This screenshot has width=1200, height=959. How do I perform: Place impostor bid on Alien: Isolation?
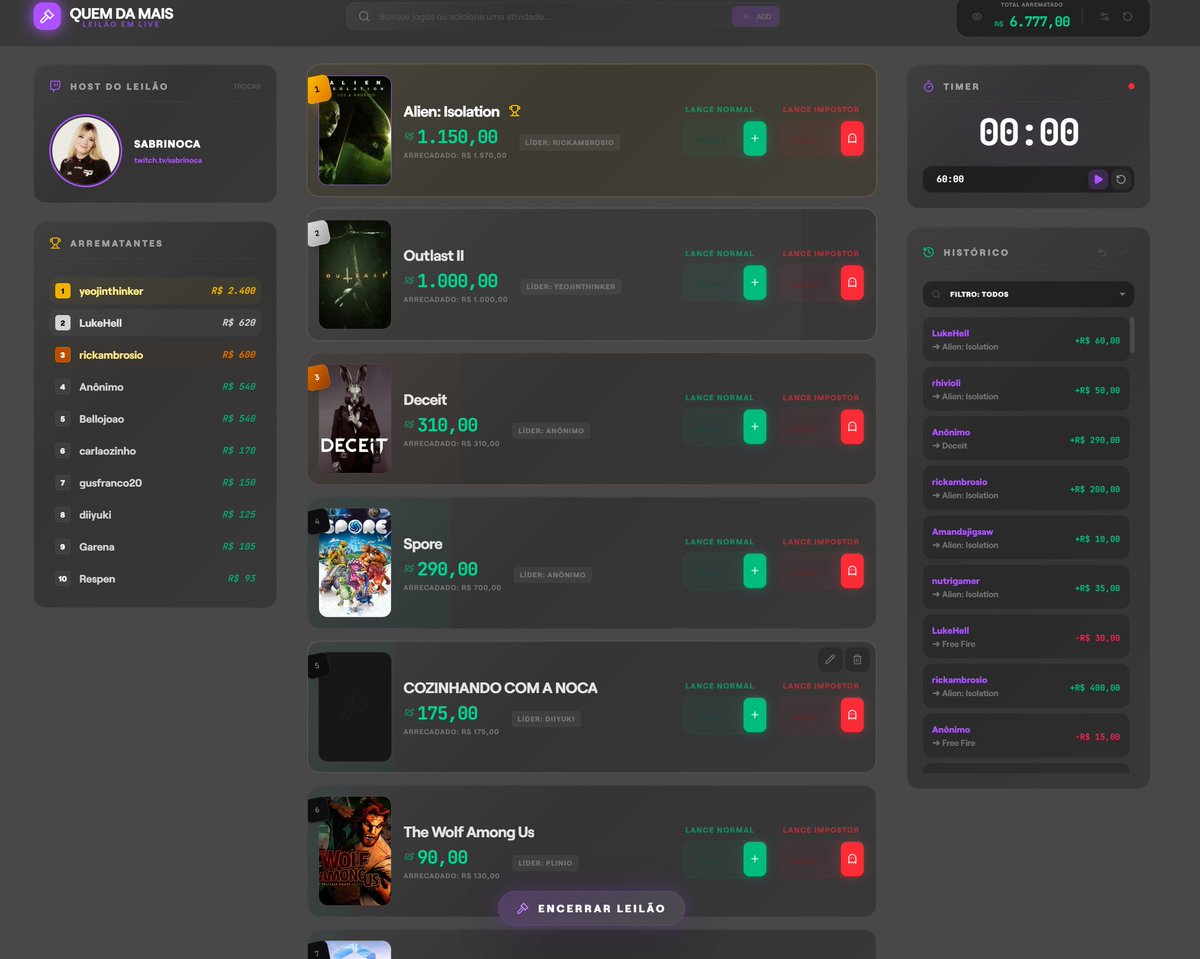[x=852, y=138]
